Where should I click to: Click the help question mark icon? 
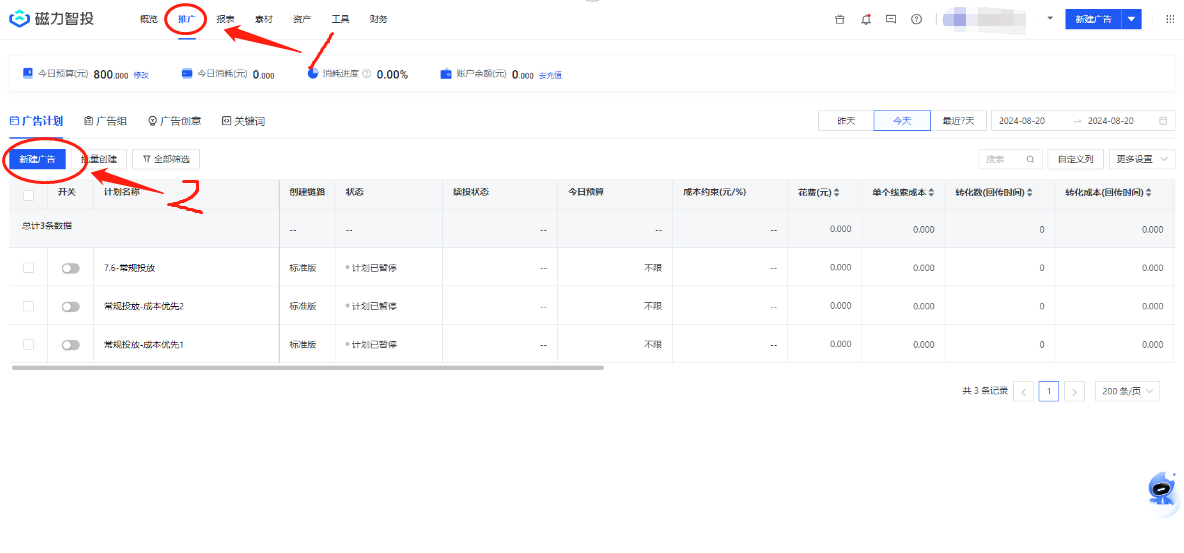(917, 20)
